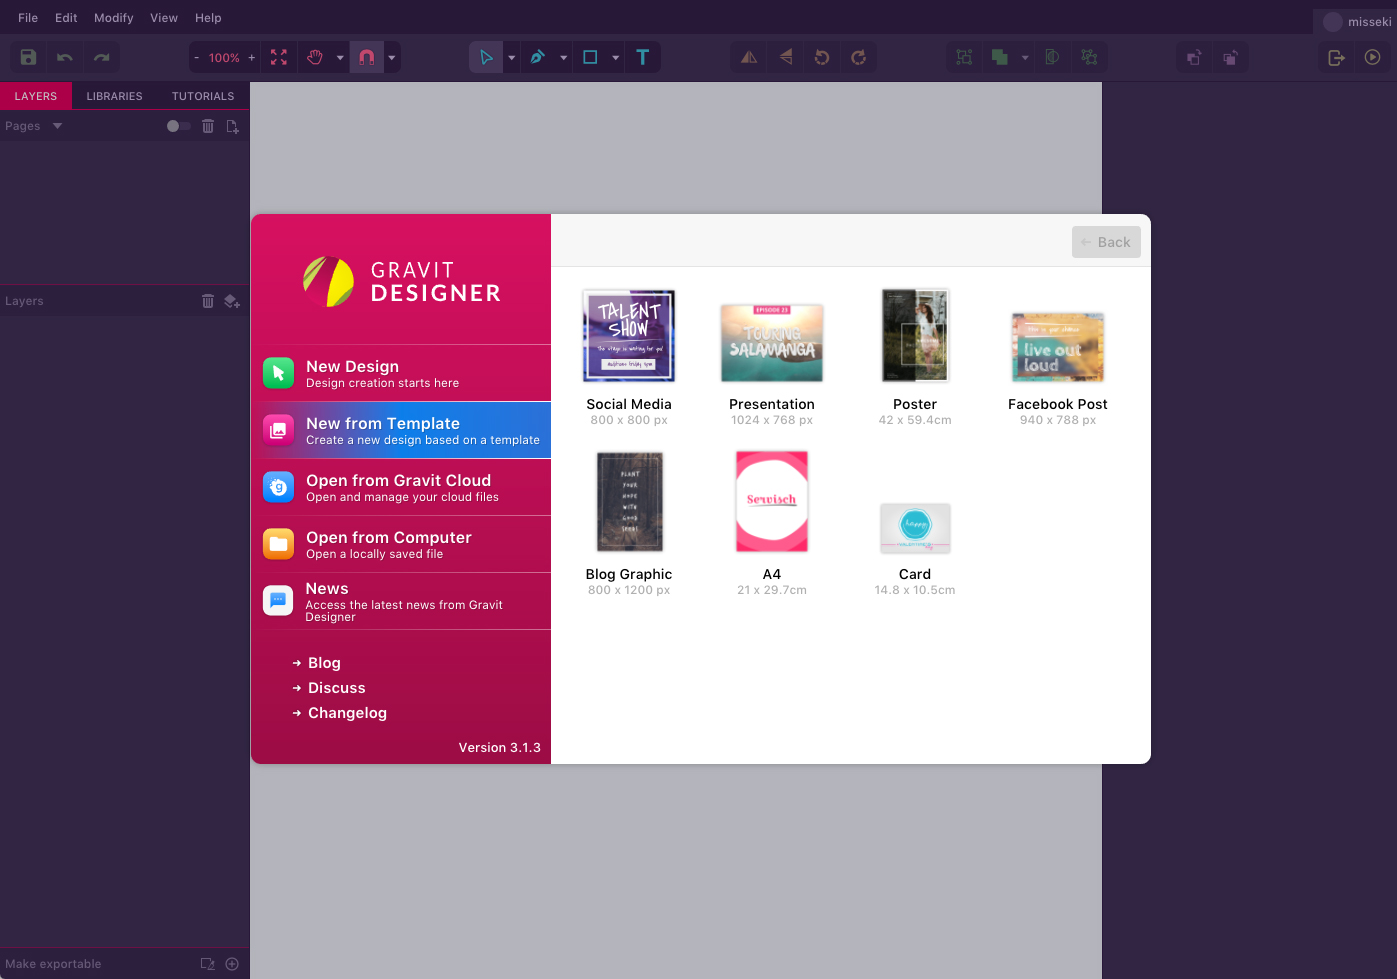Click the Send backward arrange icon
Screen dimensions: 1397x979
point(1230,58)
